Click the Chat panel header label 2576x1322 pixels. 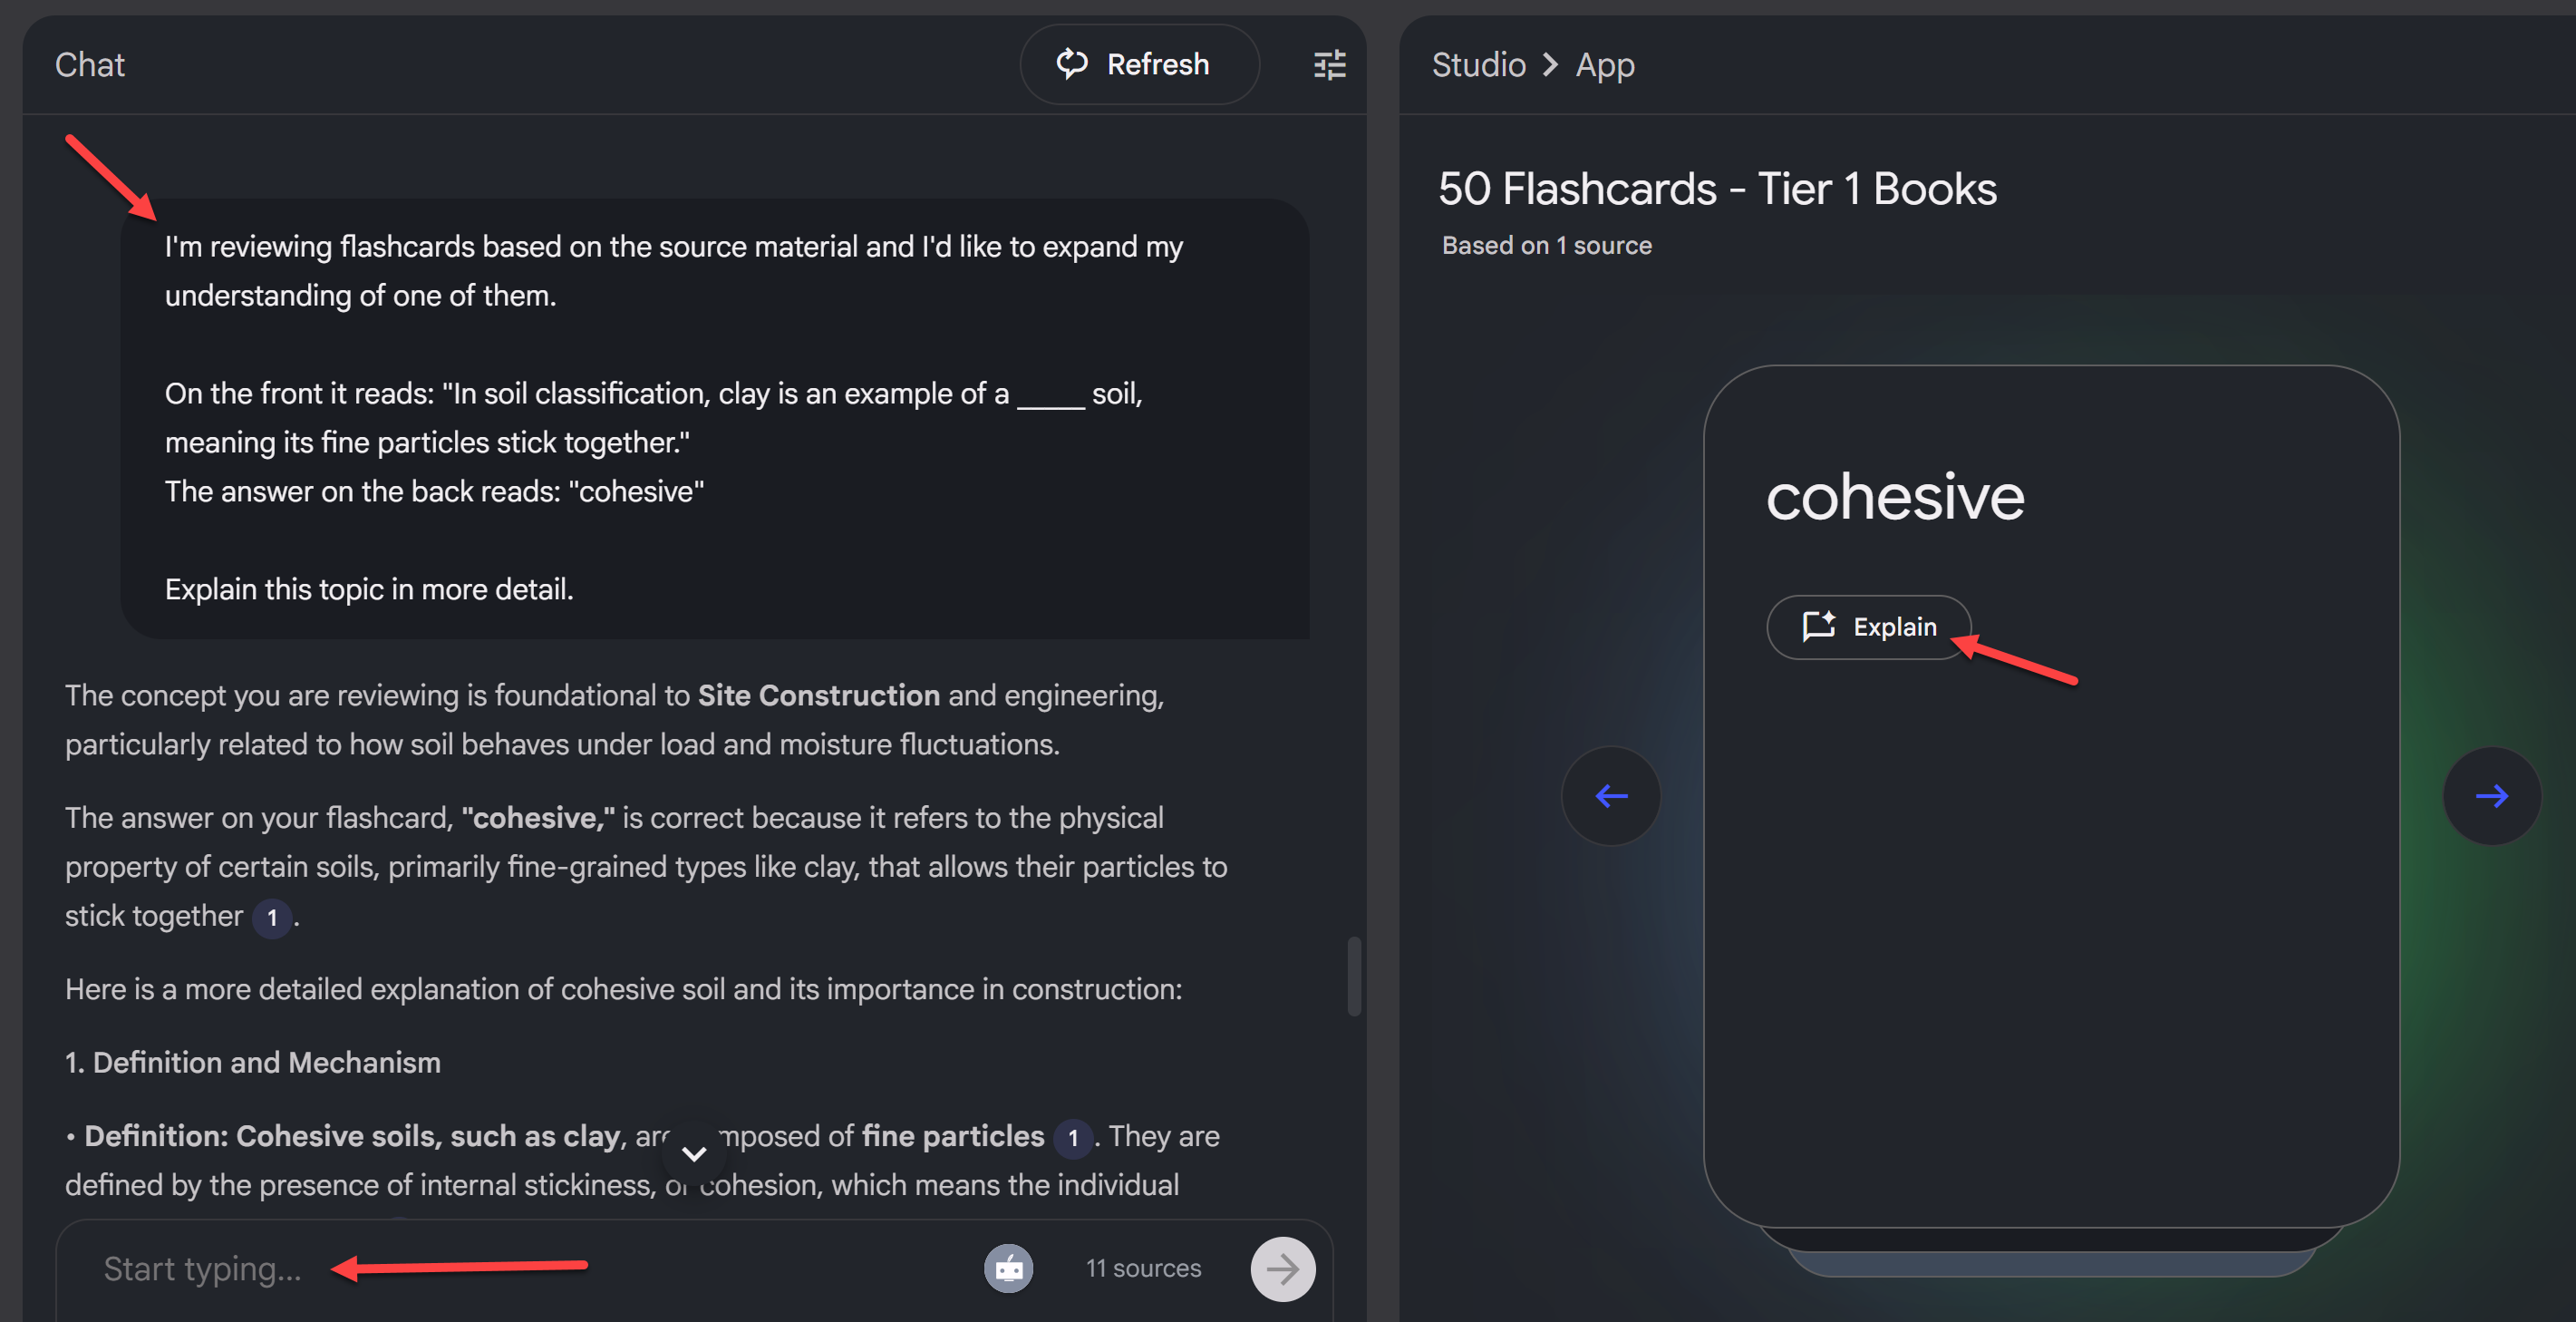[x=90, y=65]
